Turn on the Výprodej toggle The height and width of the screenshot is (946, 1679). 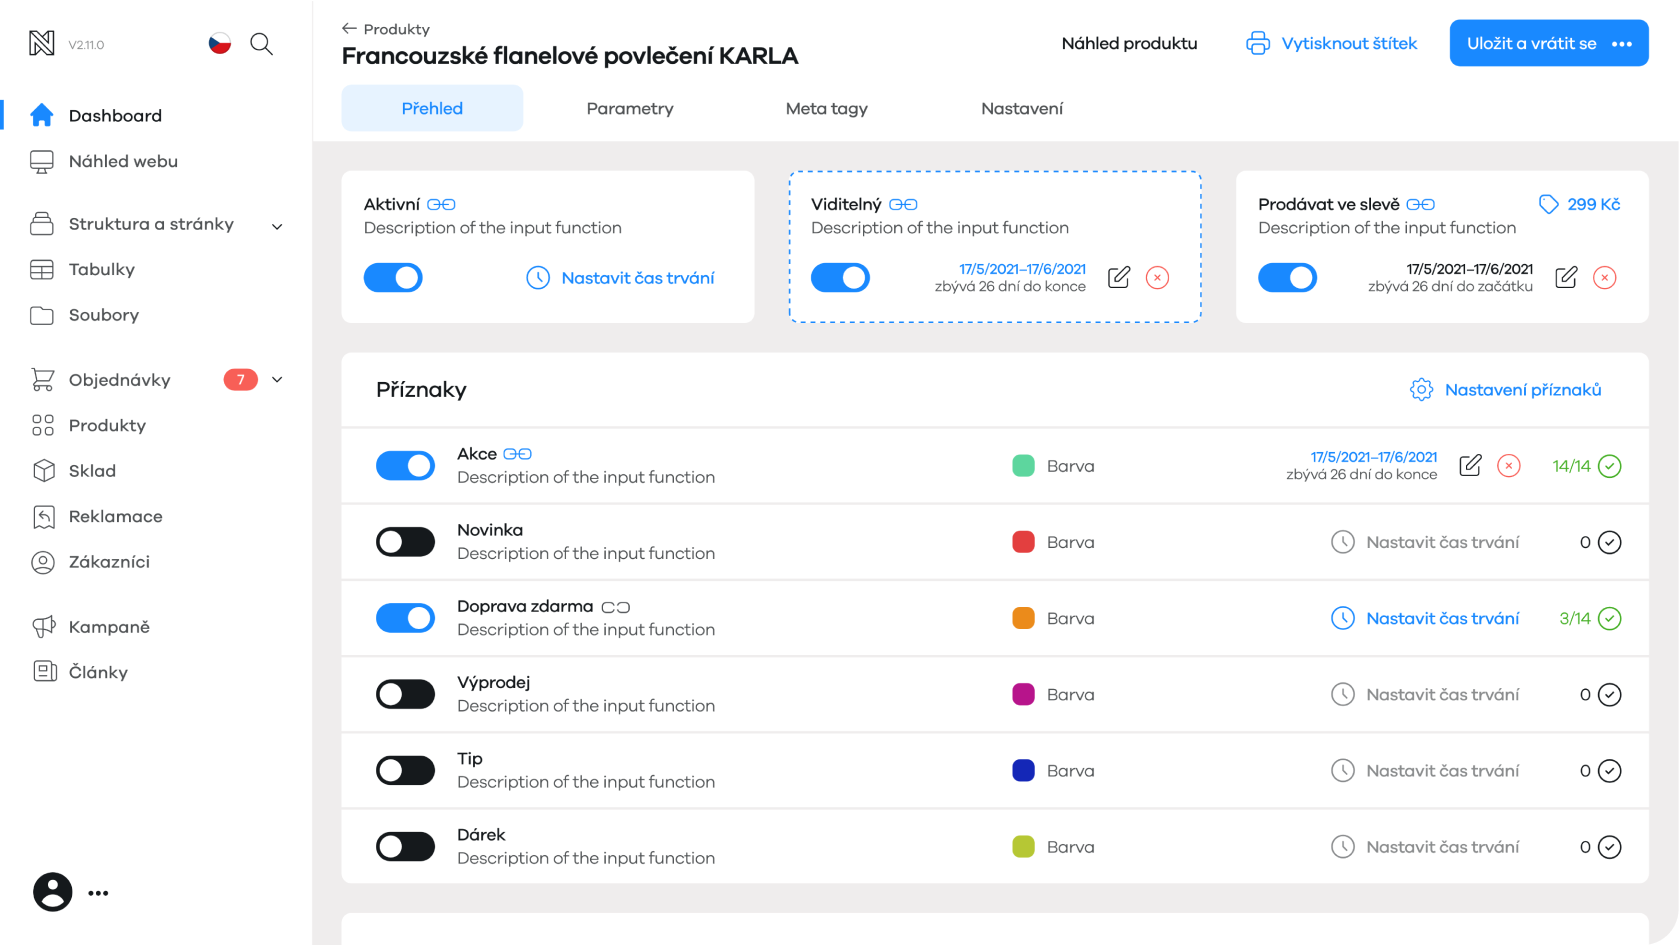click(405, 694)
